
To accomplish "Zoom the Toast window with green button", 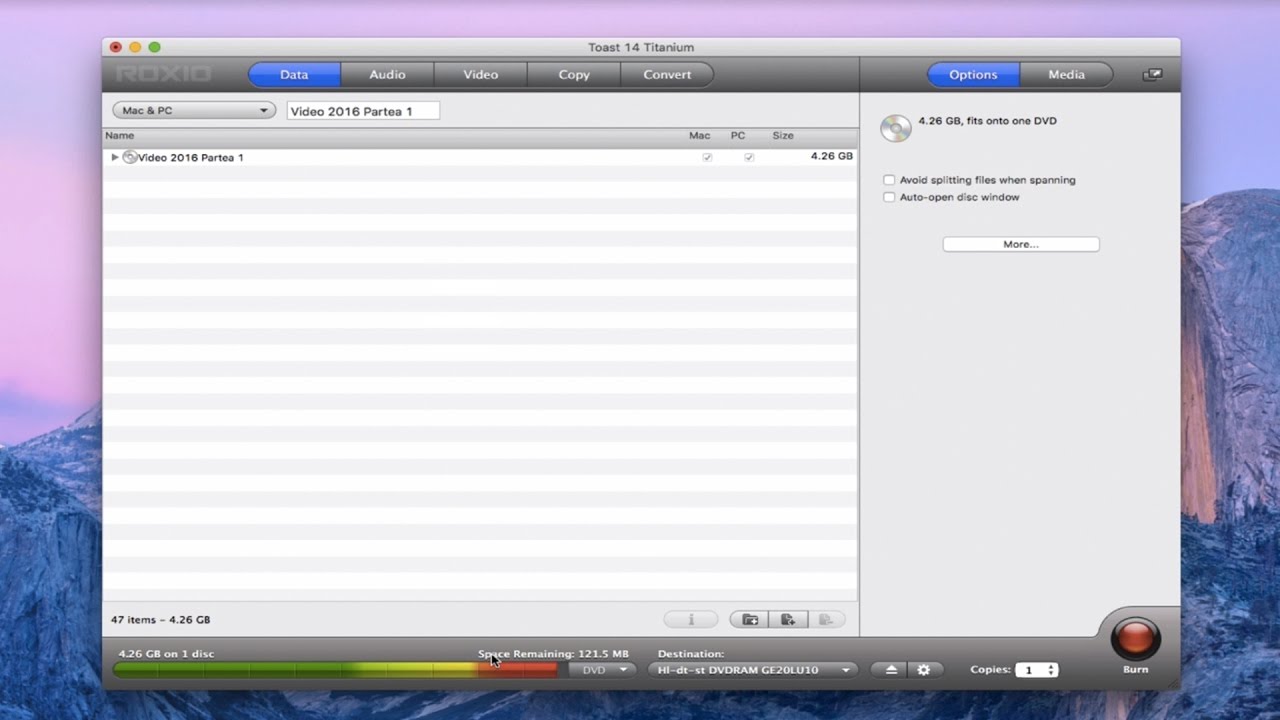I will coord(154,47).
